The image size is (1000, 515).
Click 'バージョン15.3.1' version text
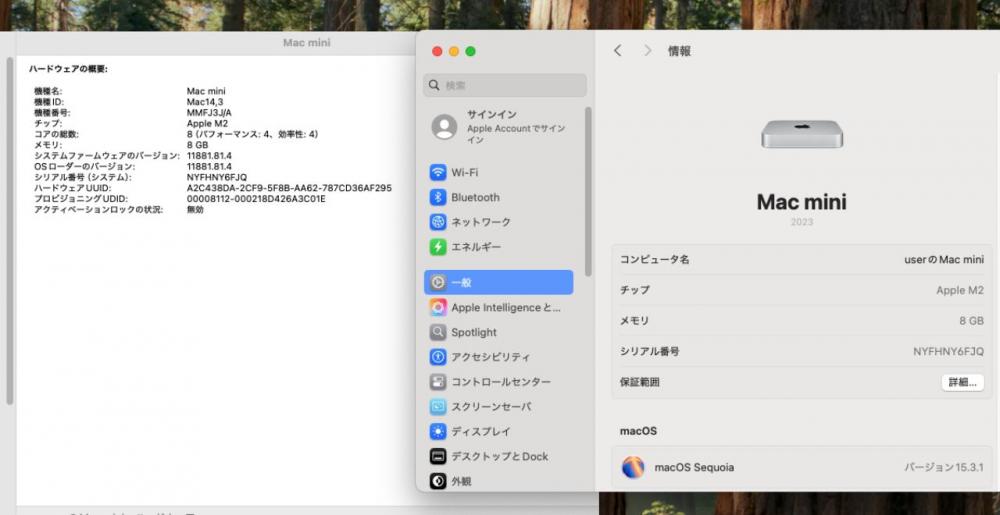[944, 467]
